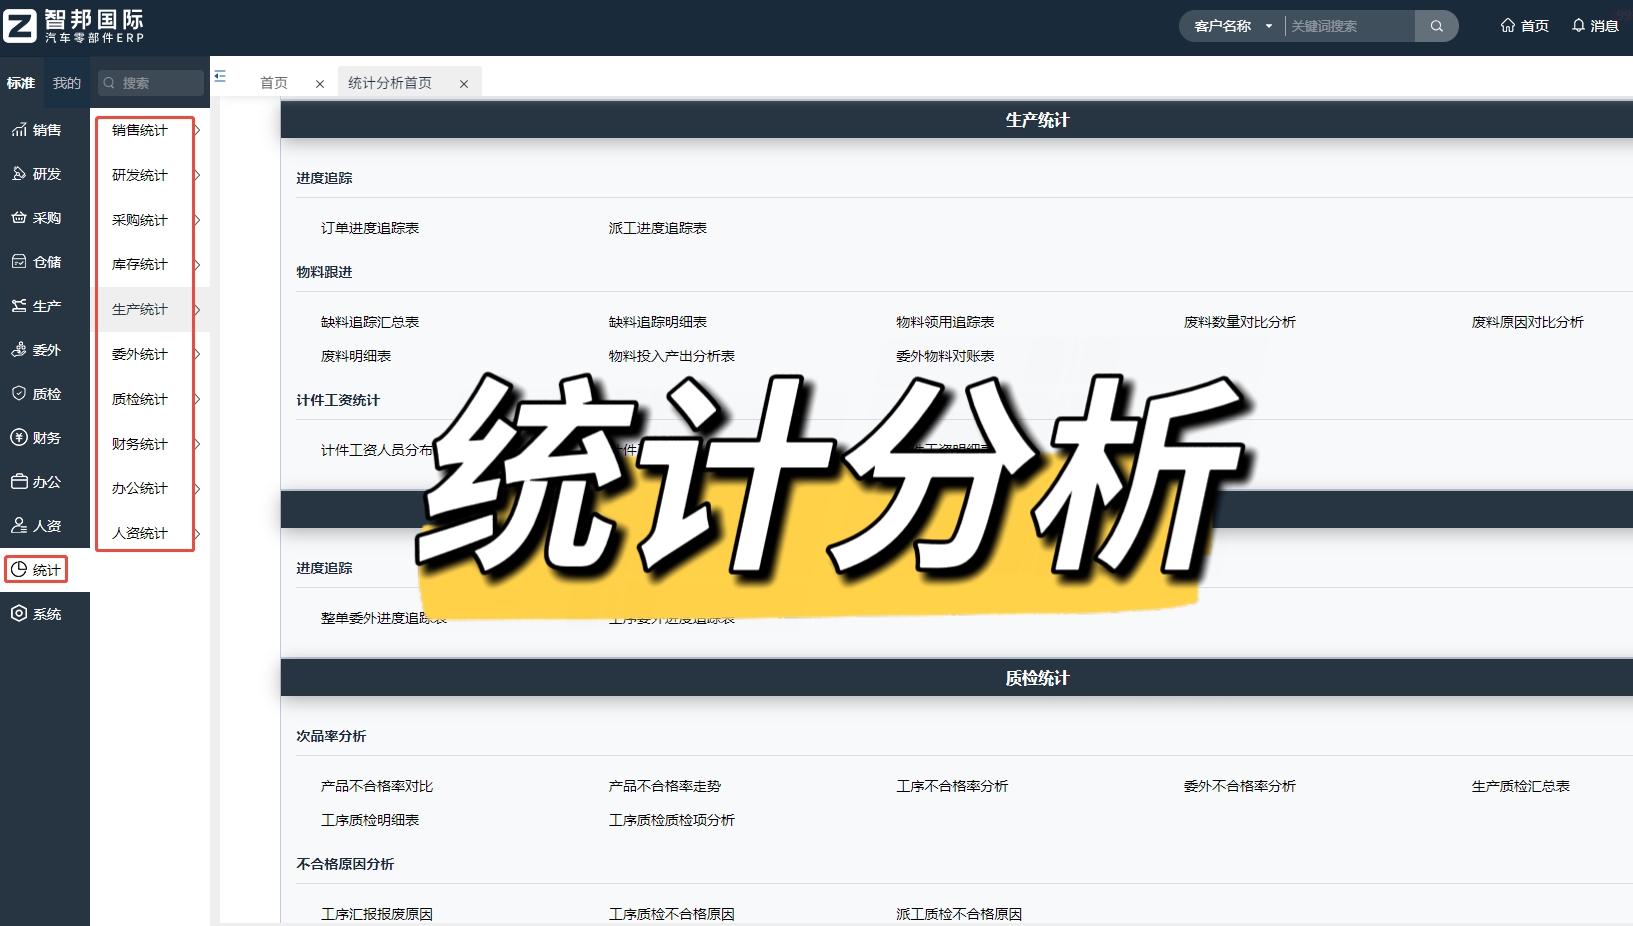Select the 我的 menu tab

pos(67,83)
